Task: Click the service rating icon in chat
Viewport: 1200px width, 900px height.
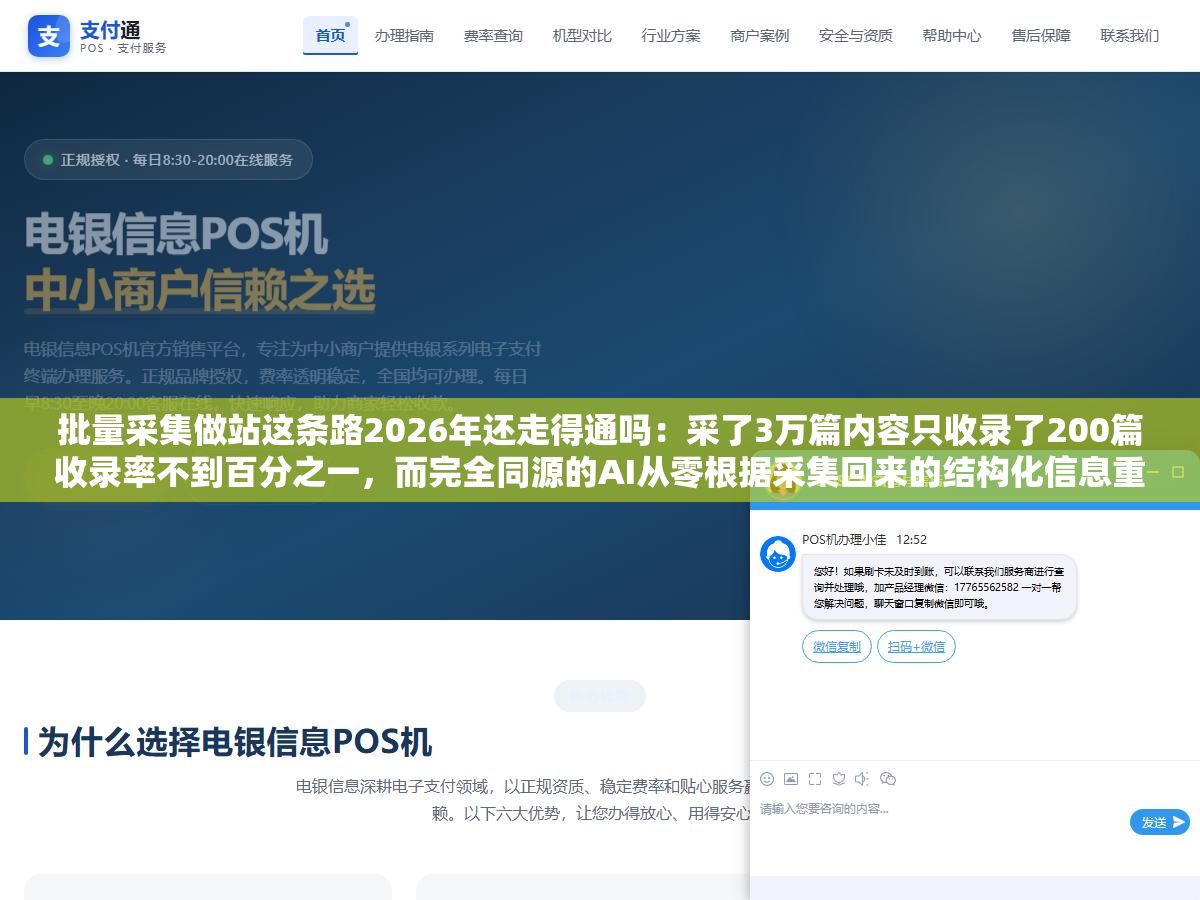Action: (839, 779)
